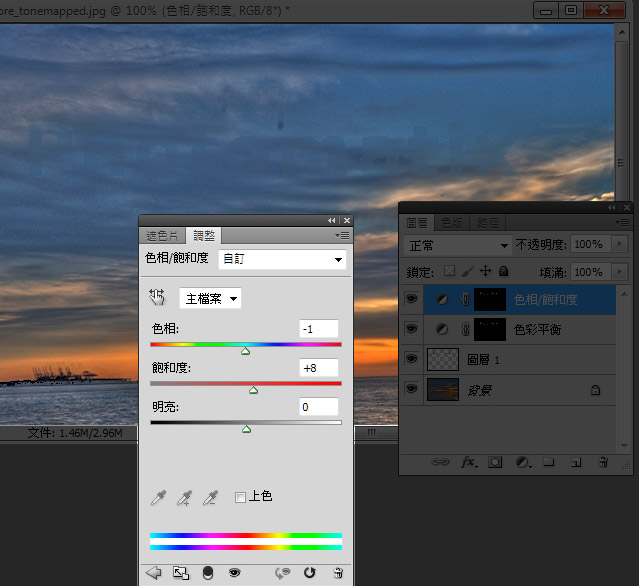Screen dimensions: 639x586
Task: Click the 色相 value field
Action: coord(319,329)
